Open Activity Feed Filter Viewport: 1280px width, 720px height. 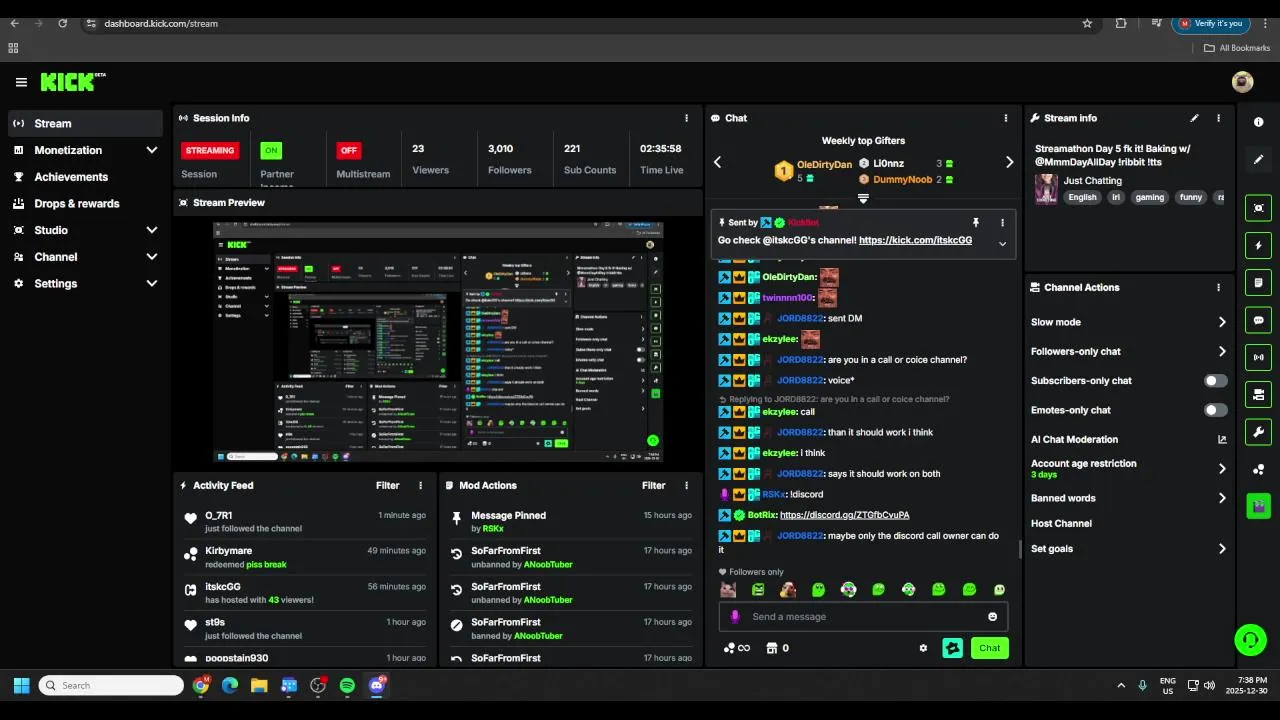[x=388, y=485]
